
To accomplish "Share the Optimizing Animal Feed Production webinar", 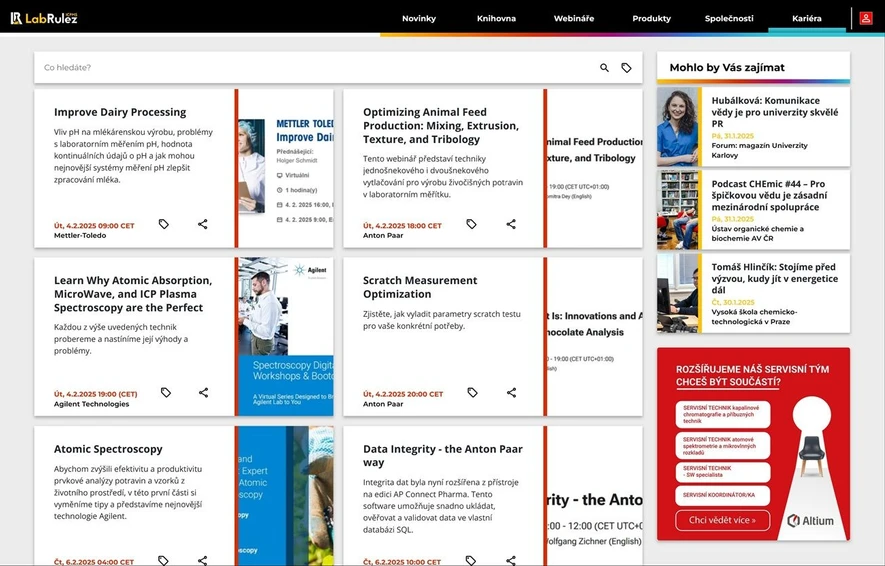I will point(511,224).
